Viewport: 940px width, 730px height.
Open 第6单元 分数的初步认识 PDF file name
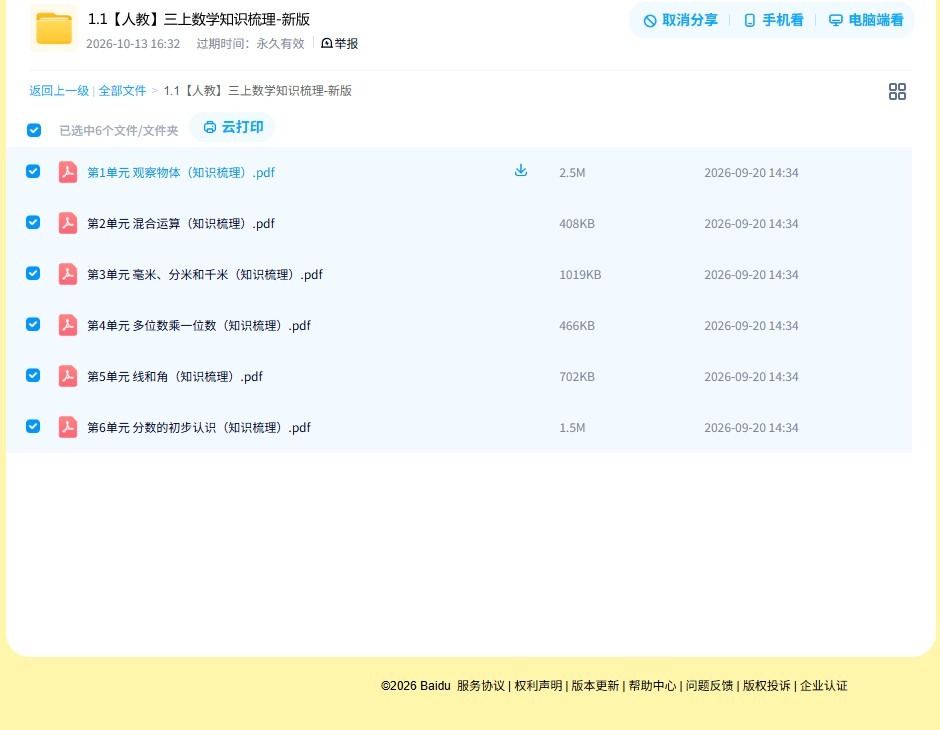(199, 427)
